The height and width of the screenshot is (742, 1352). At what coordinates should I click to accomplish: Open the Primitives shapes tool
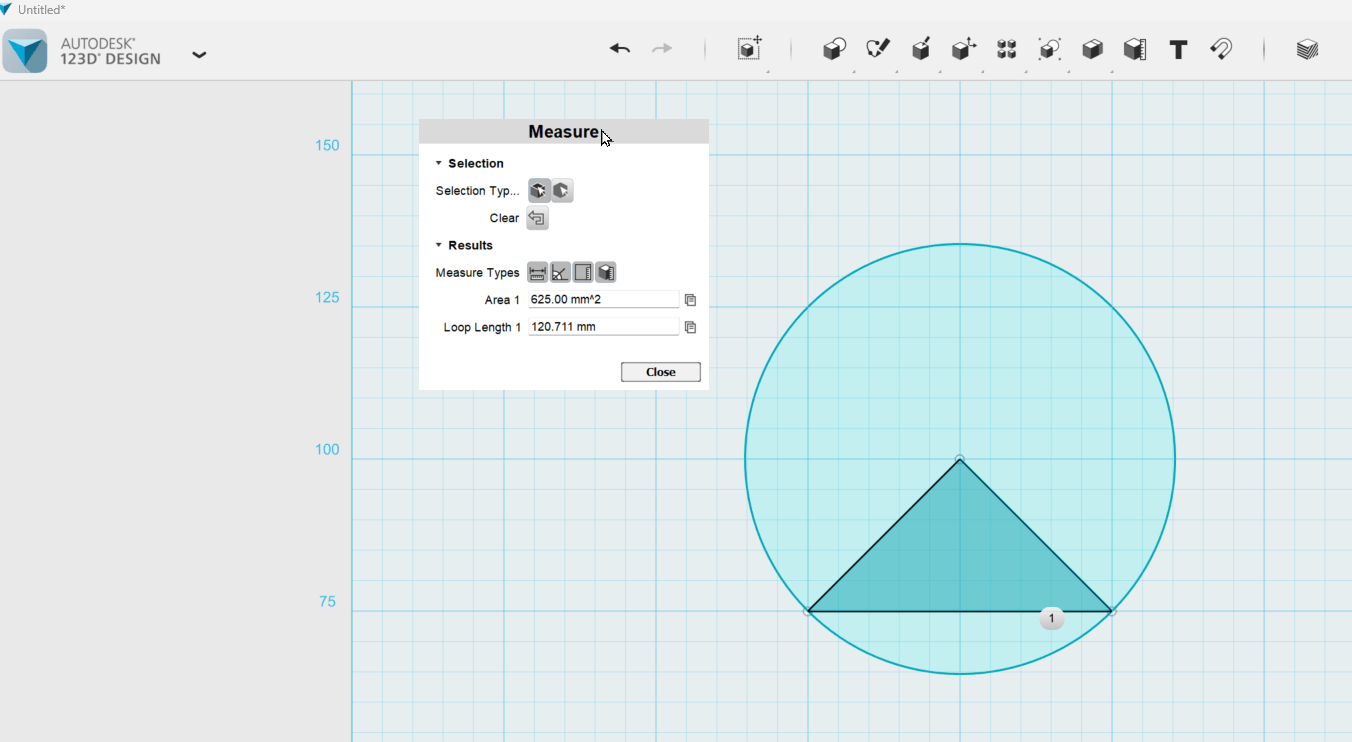click(x=834, y=49)
